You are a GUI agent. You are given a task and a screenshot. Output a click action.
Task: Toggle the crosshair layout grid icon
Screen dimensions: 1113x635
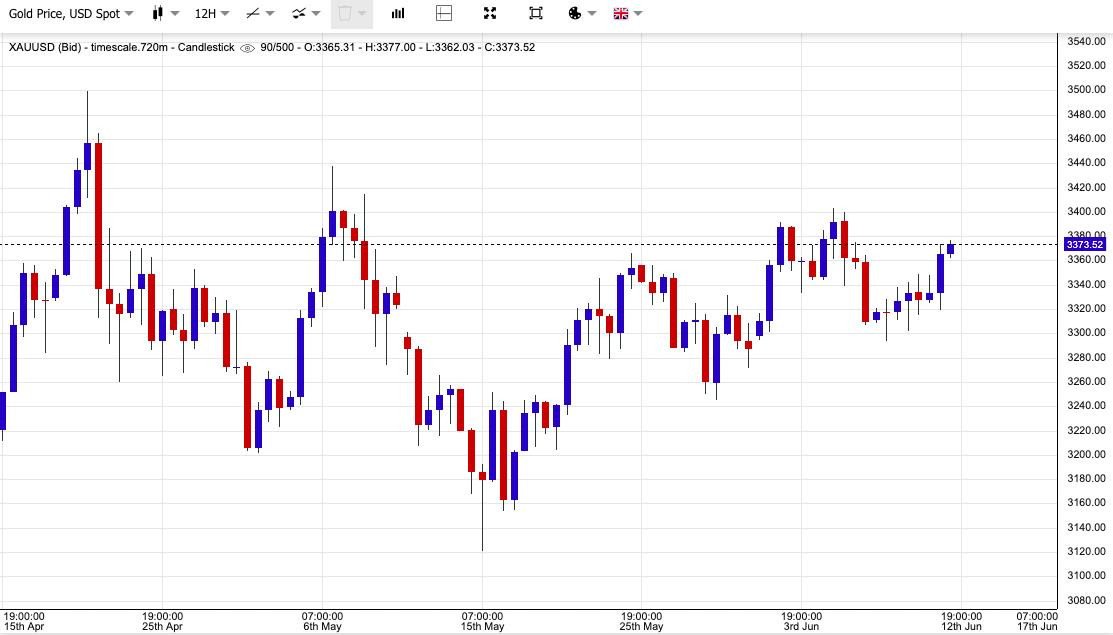(x=445, y=13)
